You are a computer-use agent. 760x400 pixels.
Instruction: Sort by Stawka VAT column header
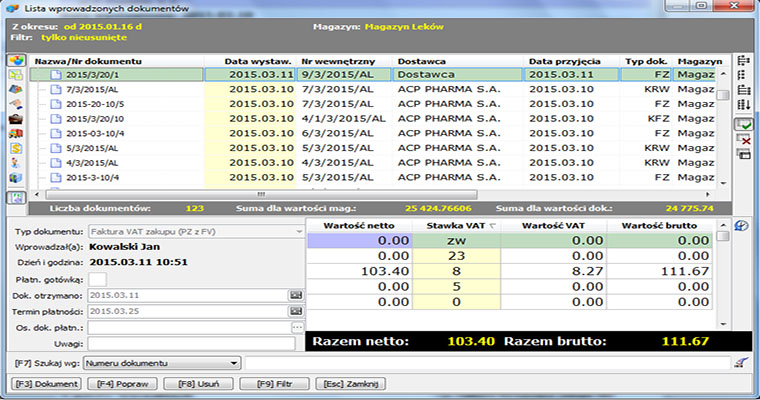click(x=454, y=225)
